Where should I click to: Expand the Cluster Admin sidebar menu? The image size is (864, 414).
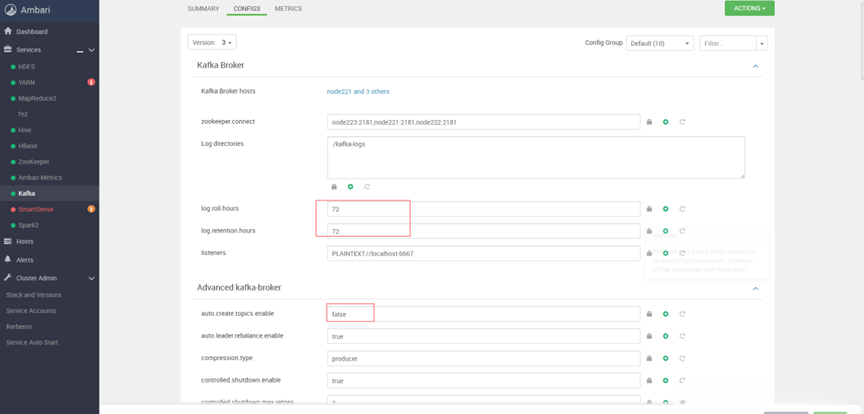91,278
